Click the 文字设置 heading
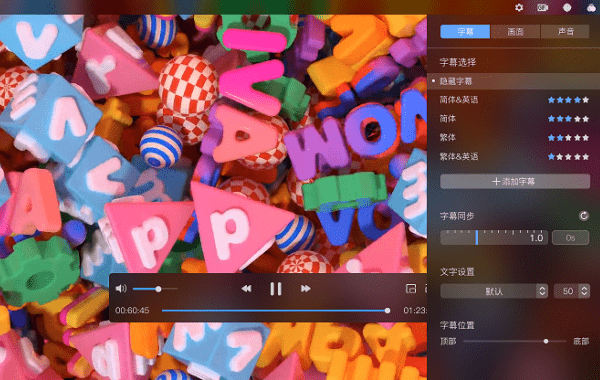Image resolution: width=600 pixels, height=380 pixels. 457,272
